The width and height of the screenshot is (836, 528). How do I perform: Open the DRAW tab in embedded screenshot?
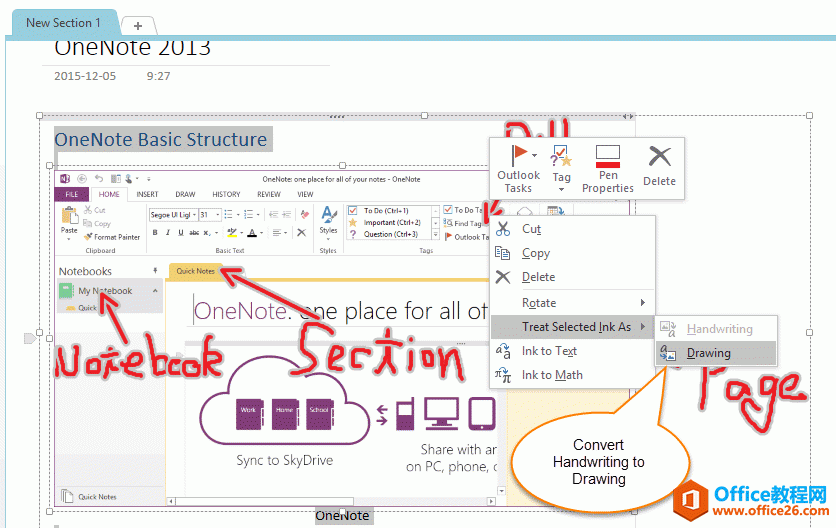click(185, 195)
